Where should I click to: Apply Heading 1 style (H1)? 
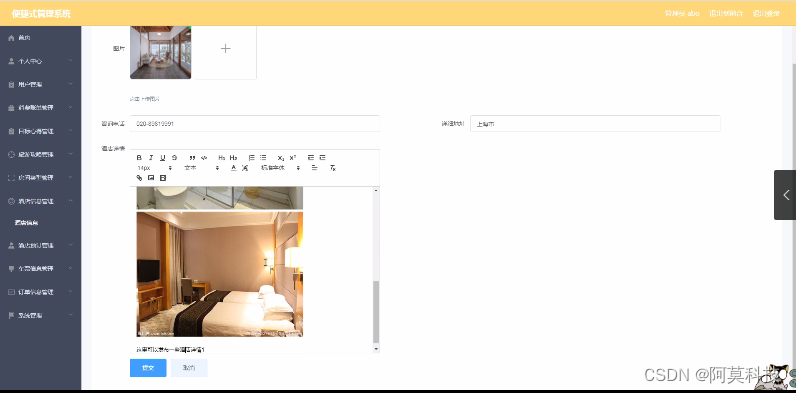pyautogui.click(x=222, y=157)
